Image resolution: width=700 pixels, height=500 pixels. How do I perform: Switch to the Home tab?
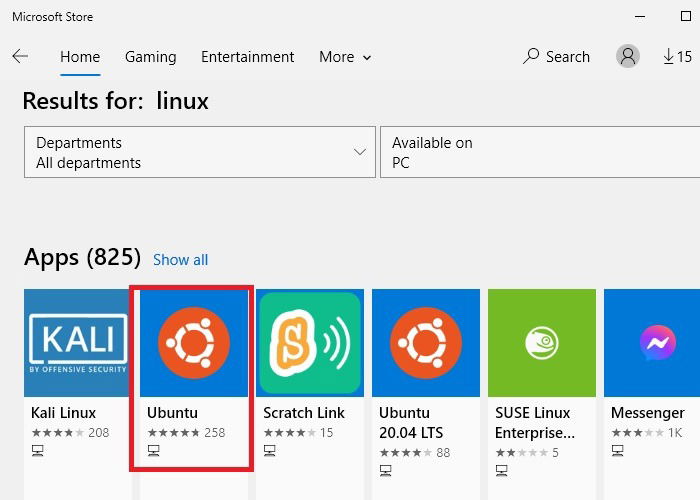click(x=80, y=57)
